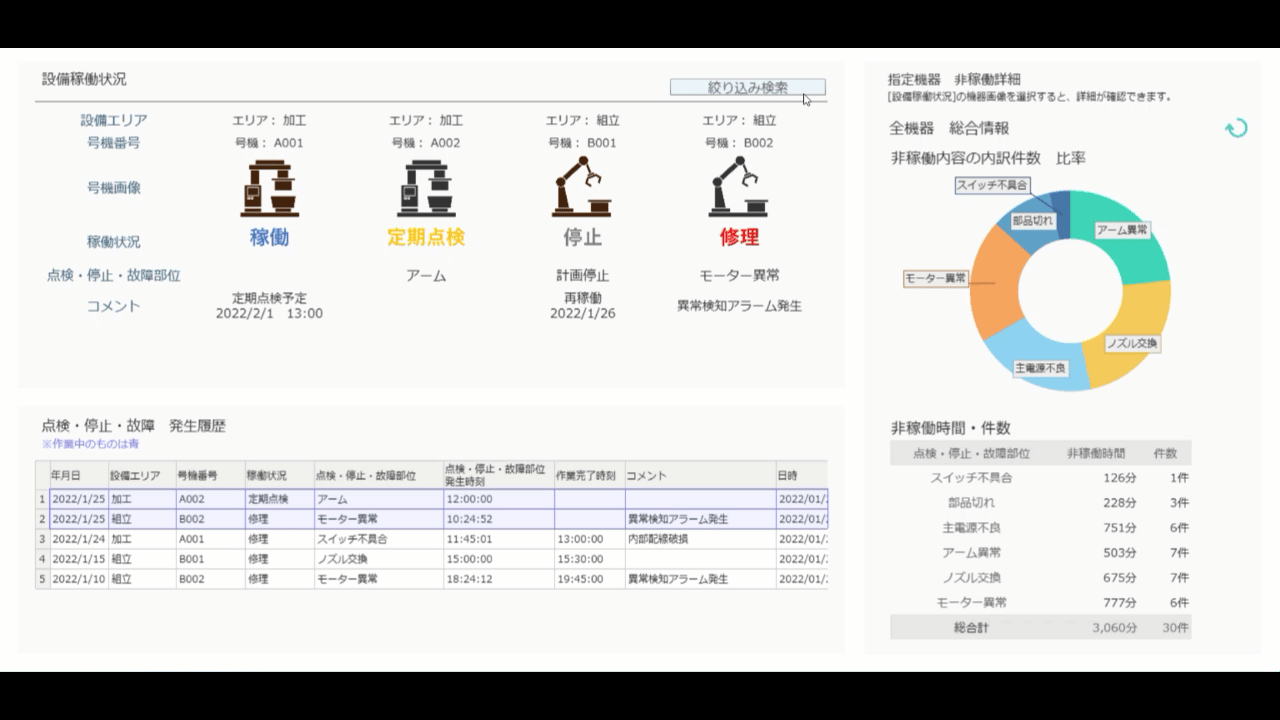Screen dimensions: 1280x720
Task: Select history row 2 via its row number
Action: tap(42, 519)
